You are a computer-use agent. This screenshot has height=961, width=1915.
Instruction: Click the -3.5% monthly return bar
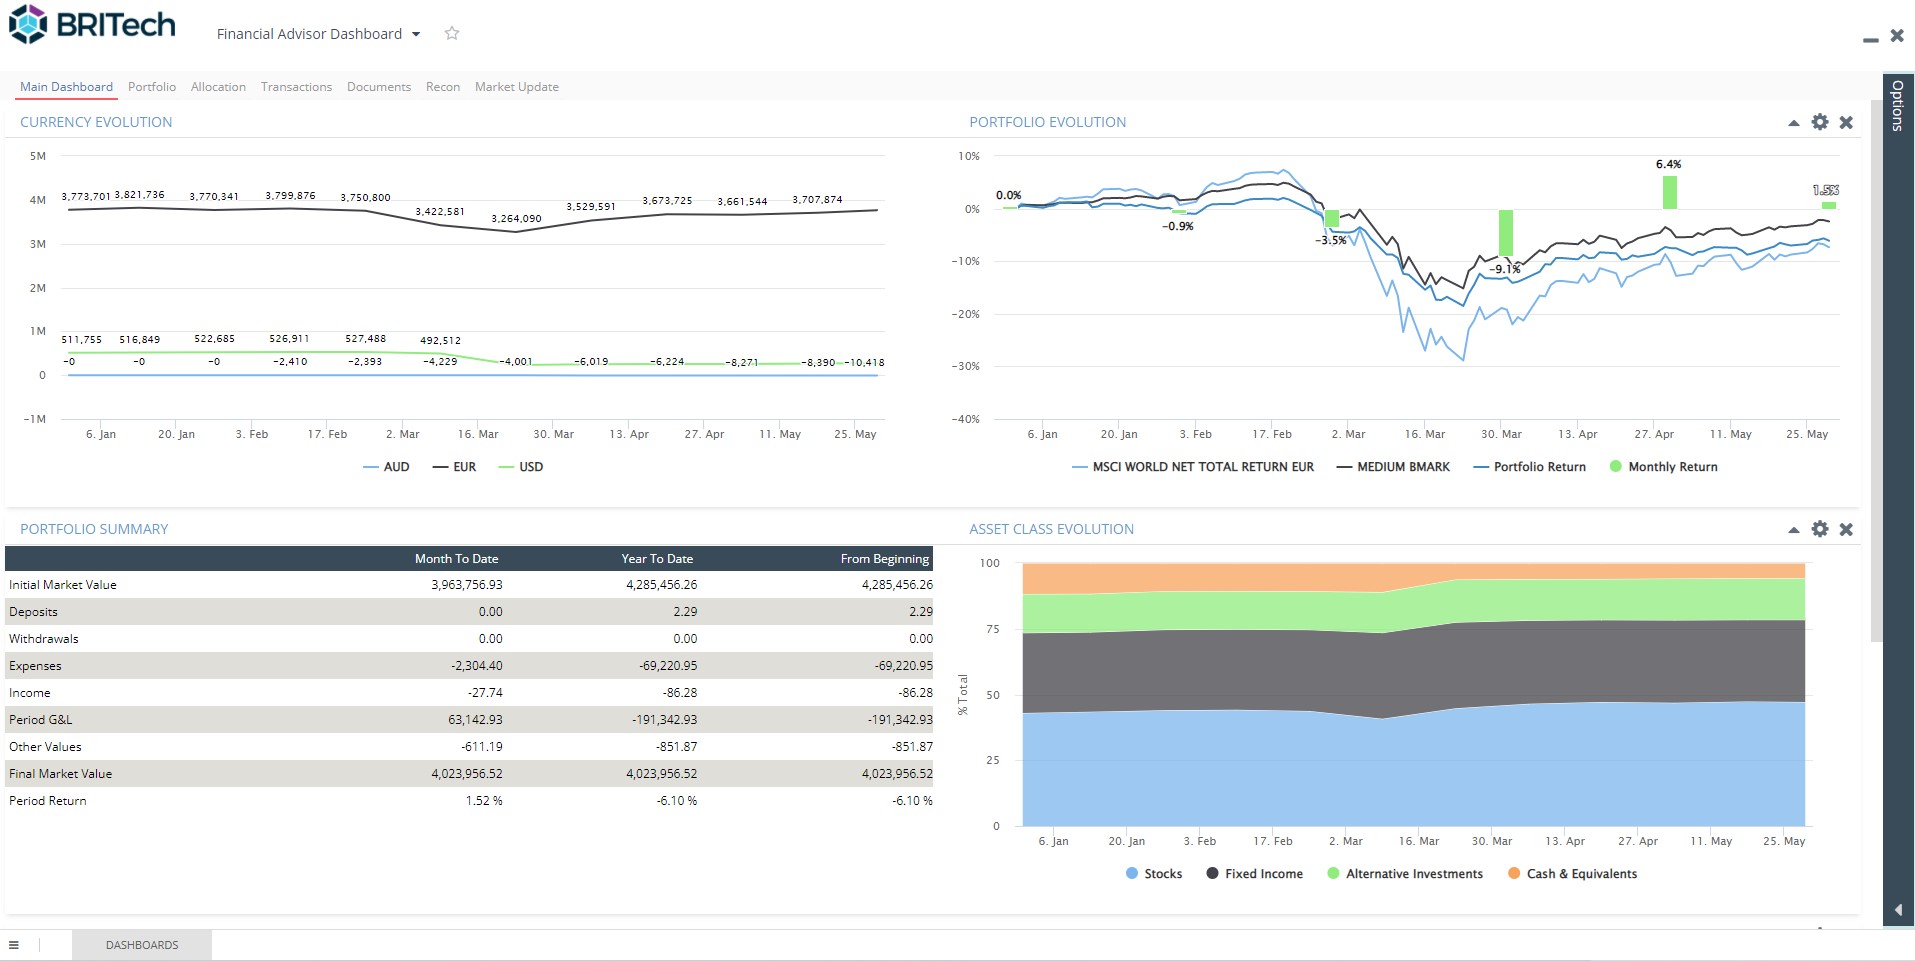click(1332, 218)
